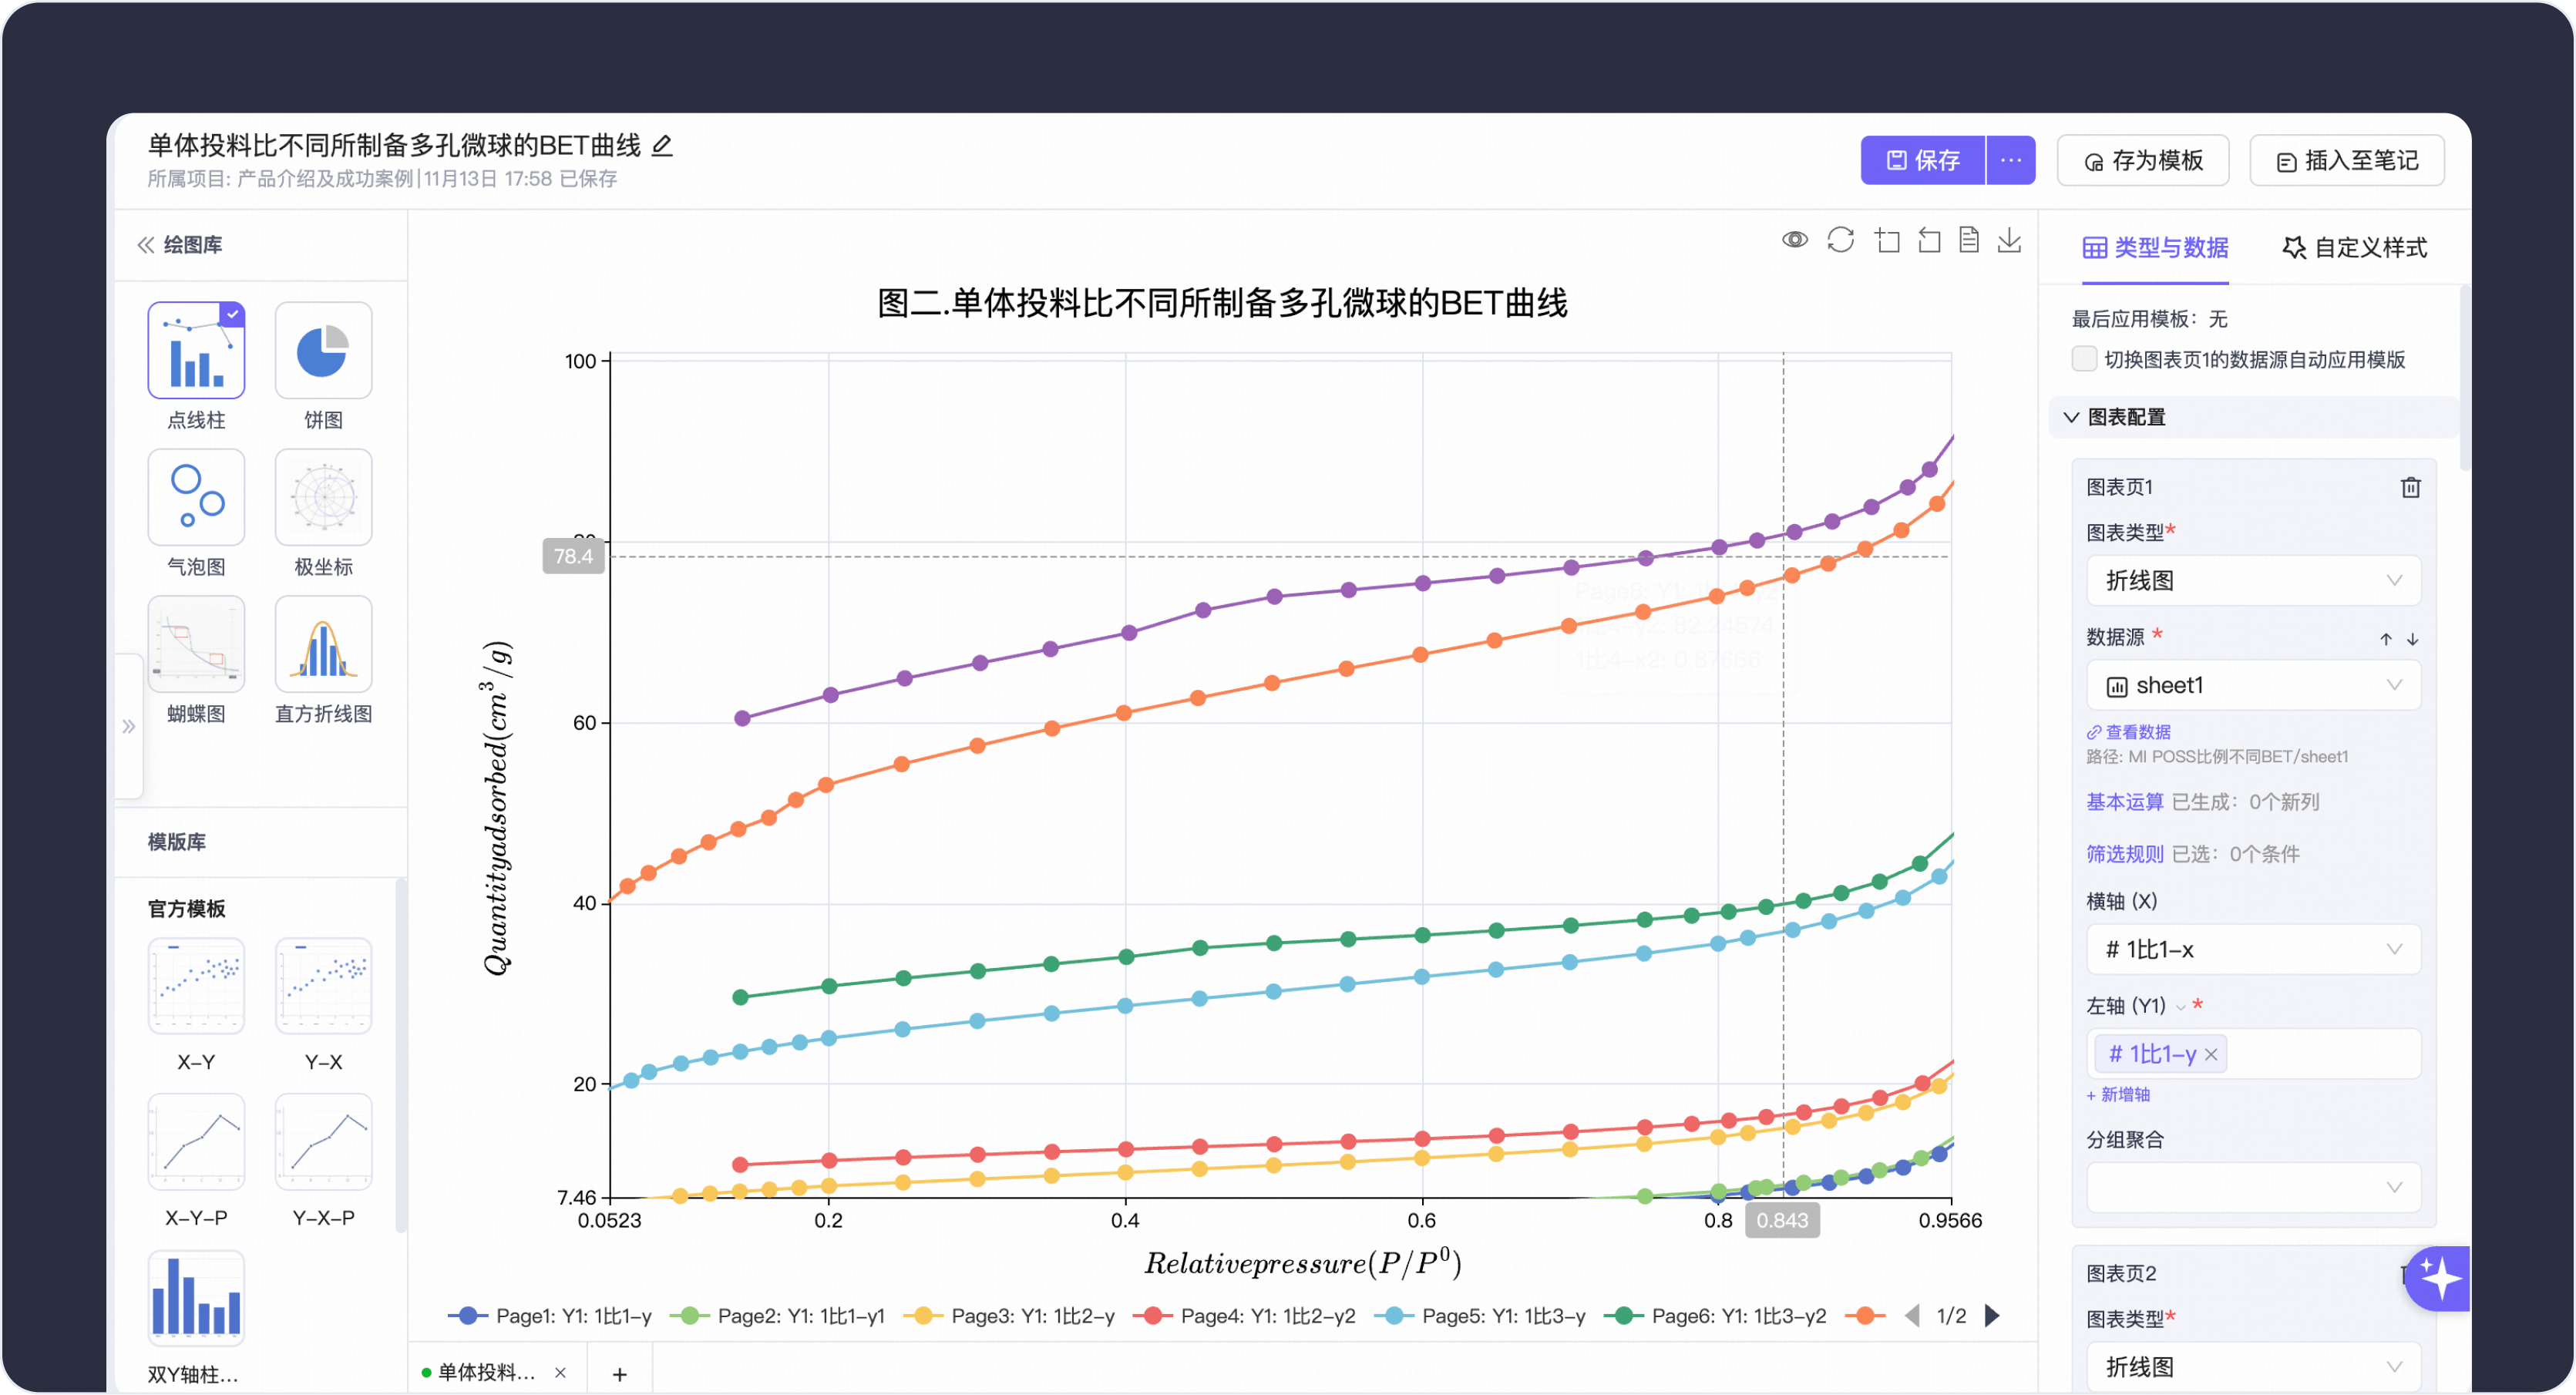The height and width of the screenshot is (1395, 2576).
Task: Open 筛选规则 link
Action: [2124, 854]
